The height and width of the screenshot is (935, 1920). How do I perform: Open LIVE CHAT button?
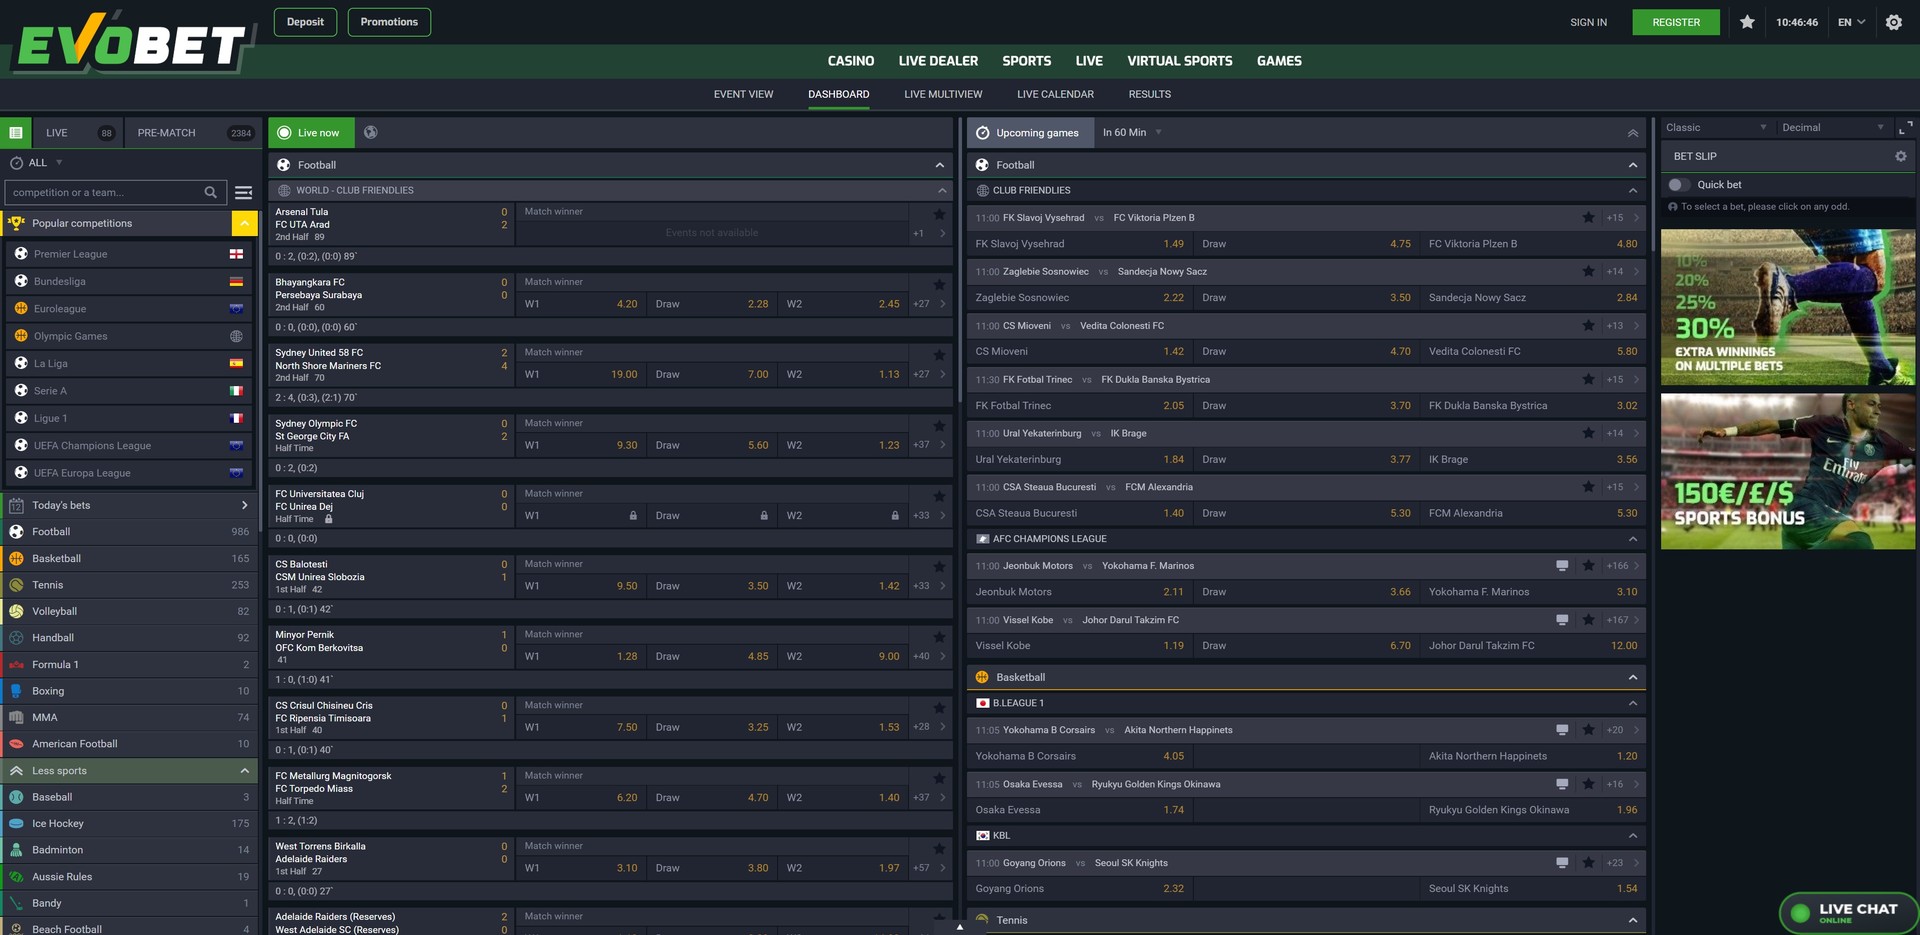pos(1848,912)
